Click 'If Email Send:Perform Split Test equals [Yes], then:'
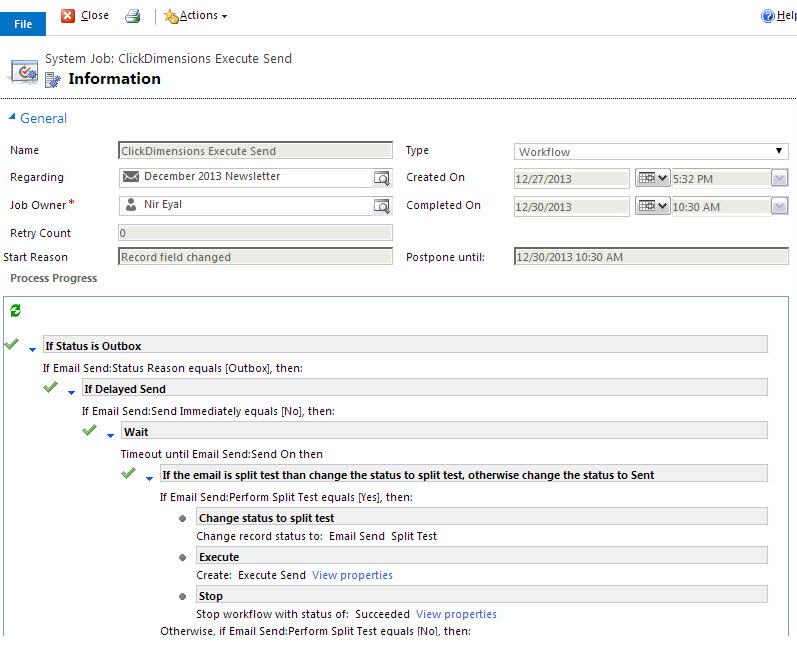Screen dimensions: 797x653 (286, 497)
